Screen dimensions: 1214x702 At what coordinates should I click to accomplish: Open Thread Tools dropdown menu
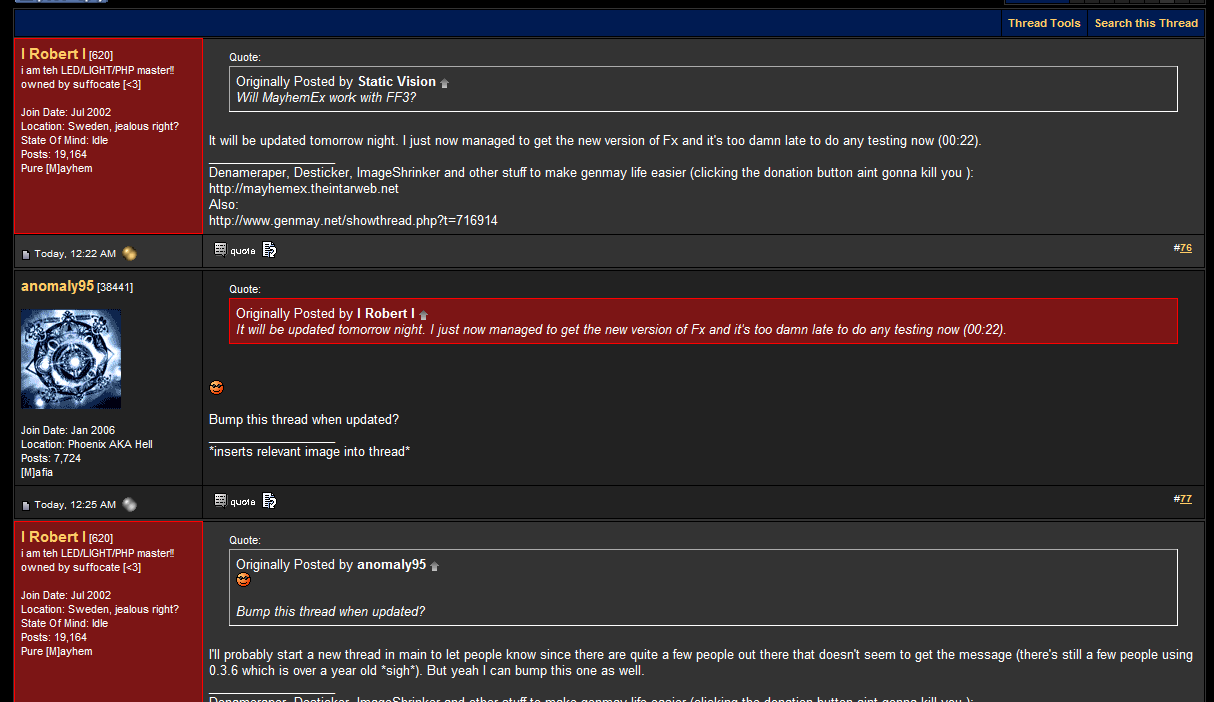(1044, 23)
